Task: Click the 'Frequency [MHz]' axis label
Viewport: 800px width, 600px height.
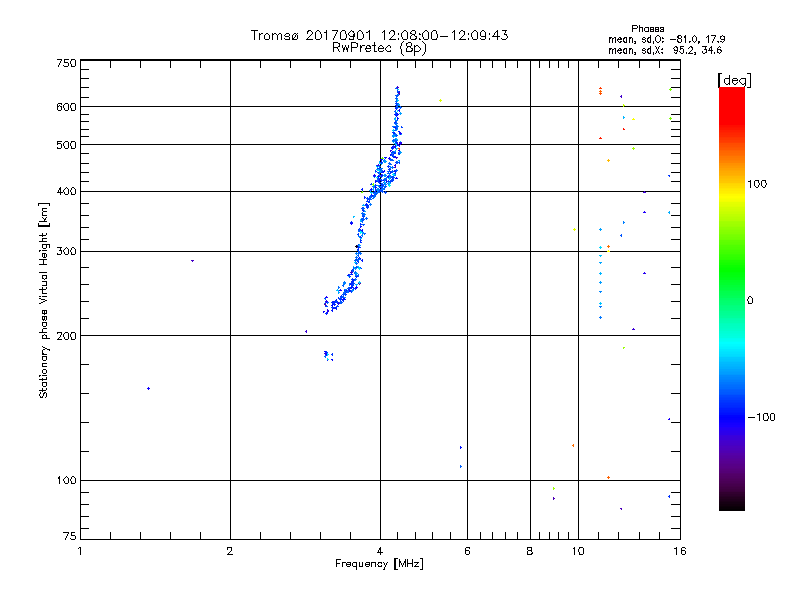Action: [x=379, y=564]
